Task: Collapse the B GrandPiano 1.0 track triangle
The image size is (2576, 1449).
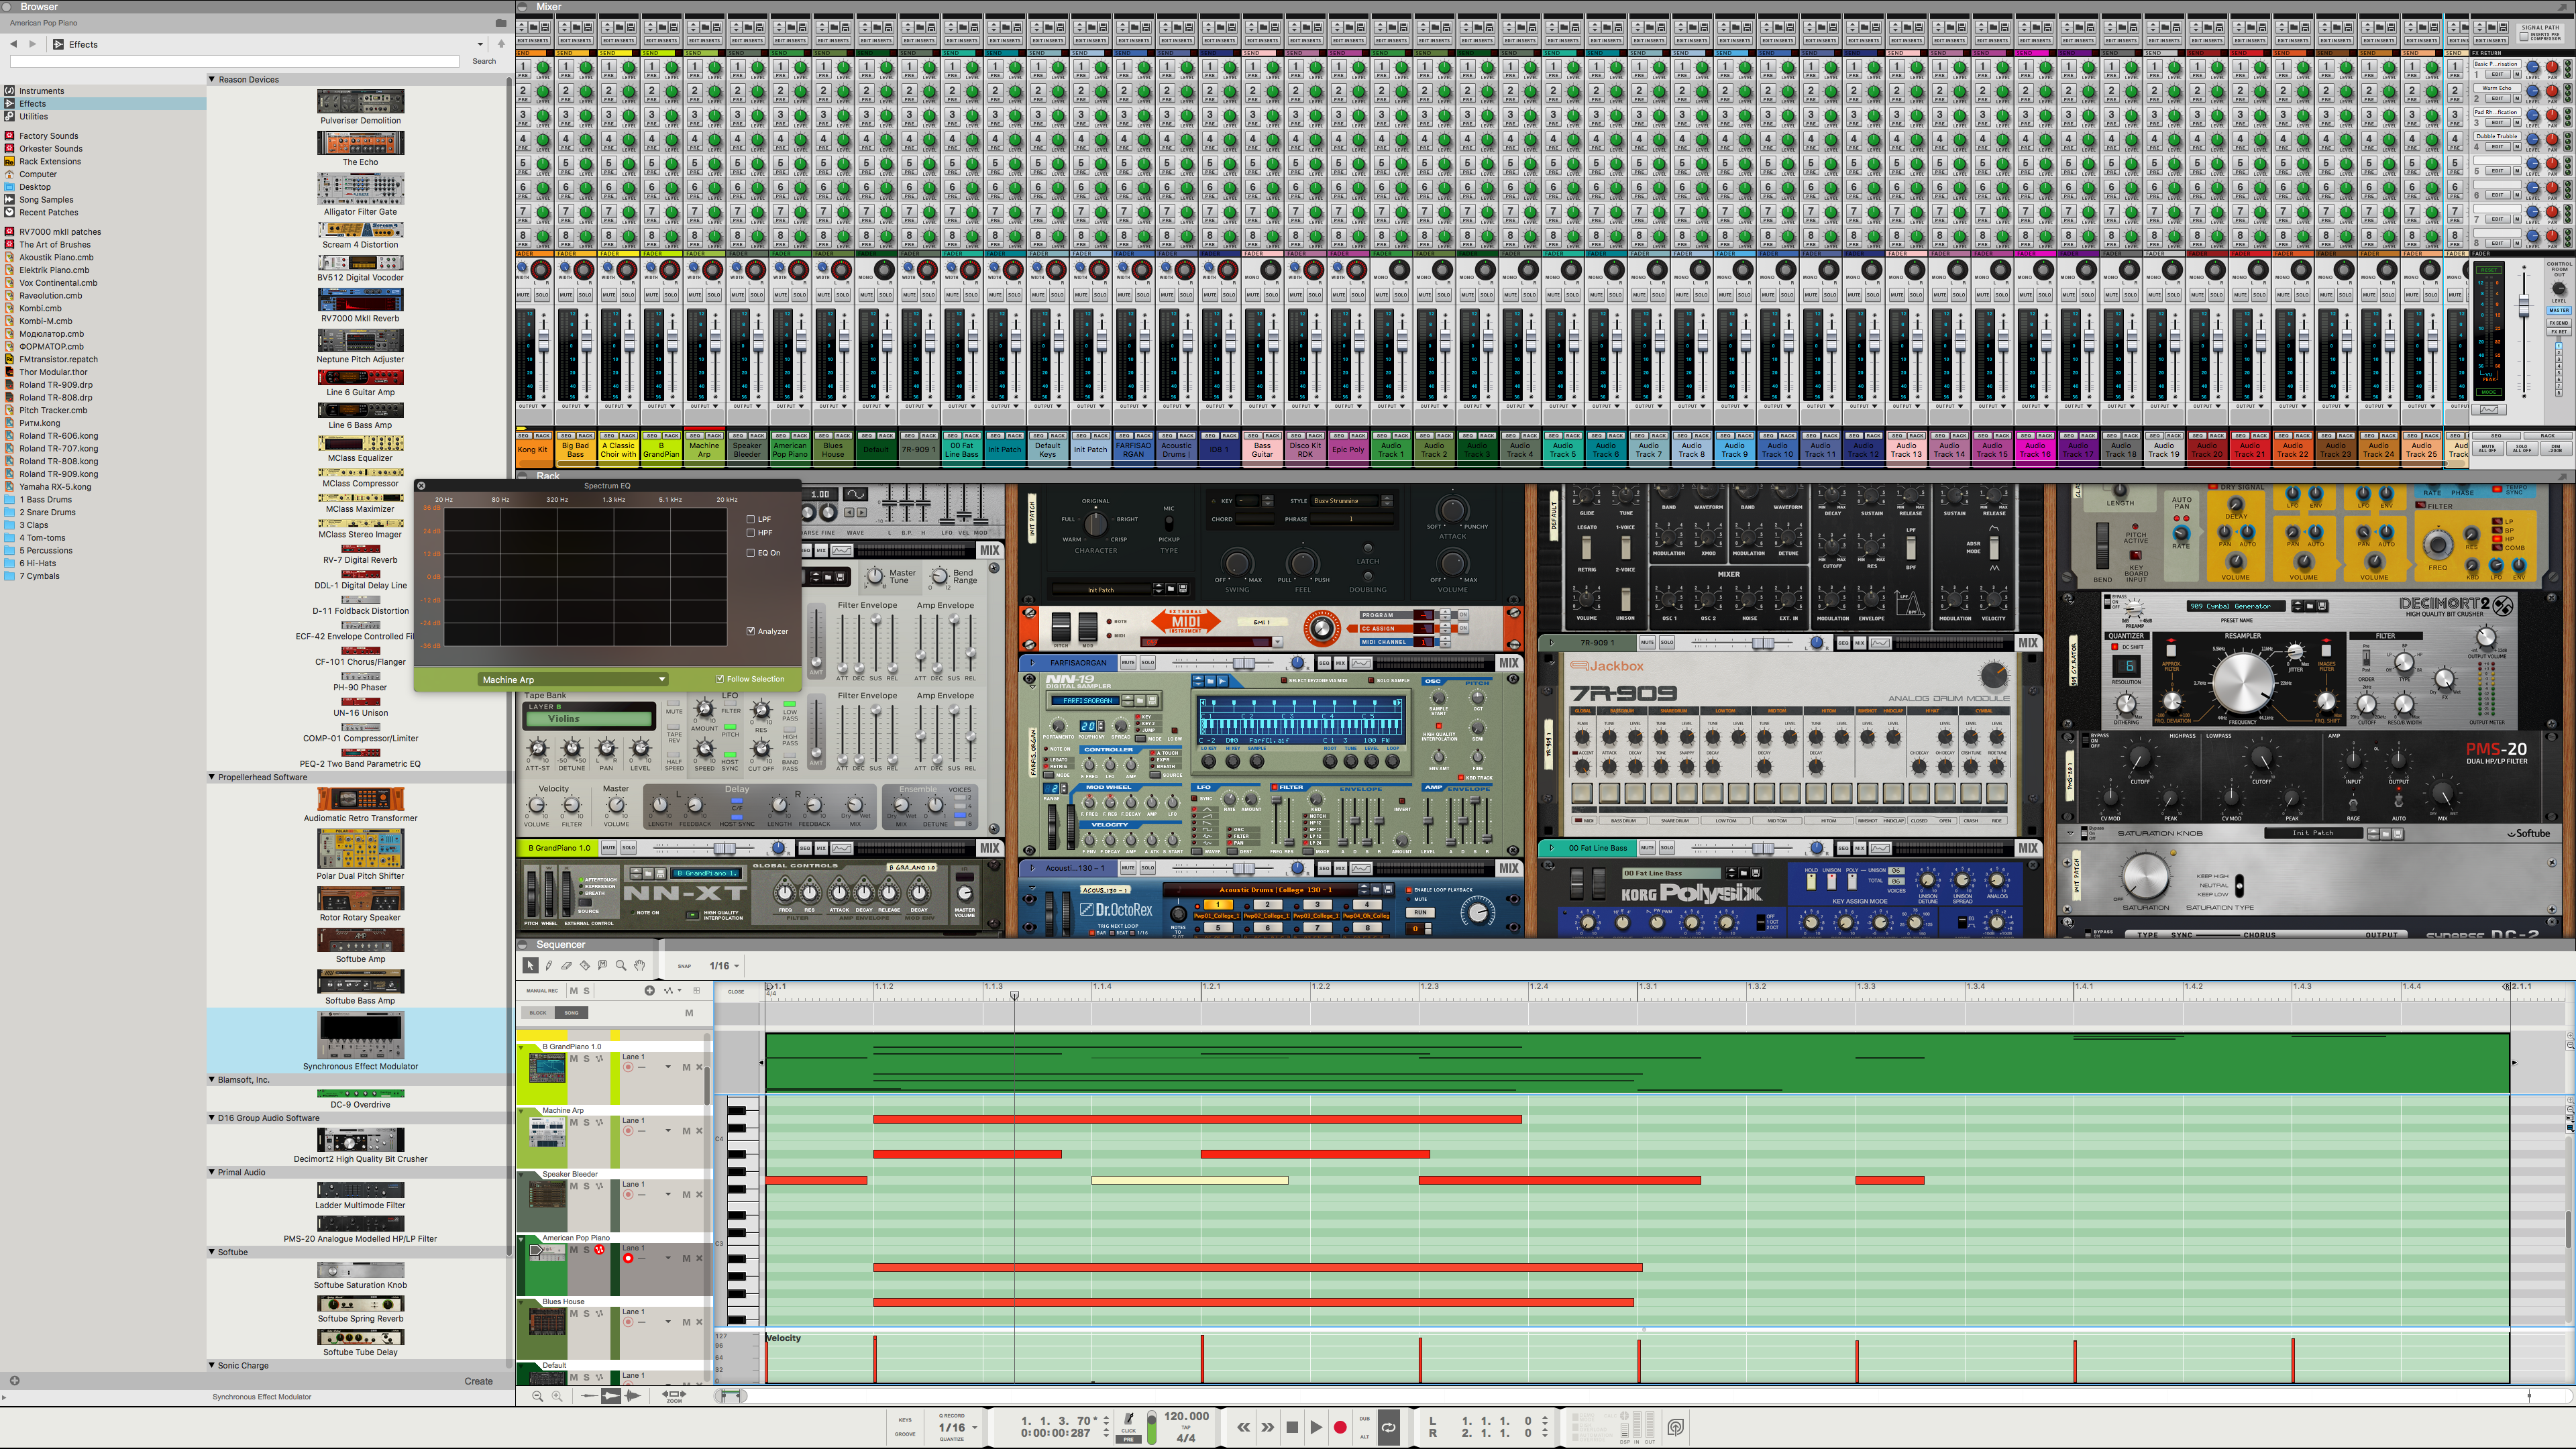Action: tap(522, 1047)
